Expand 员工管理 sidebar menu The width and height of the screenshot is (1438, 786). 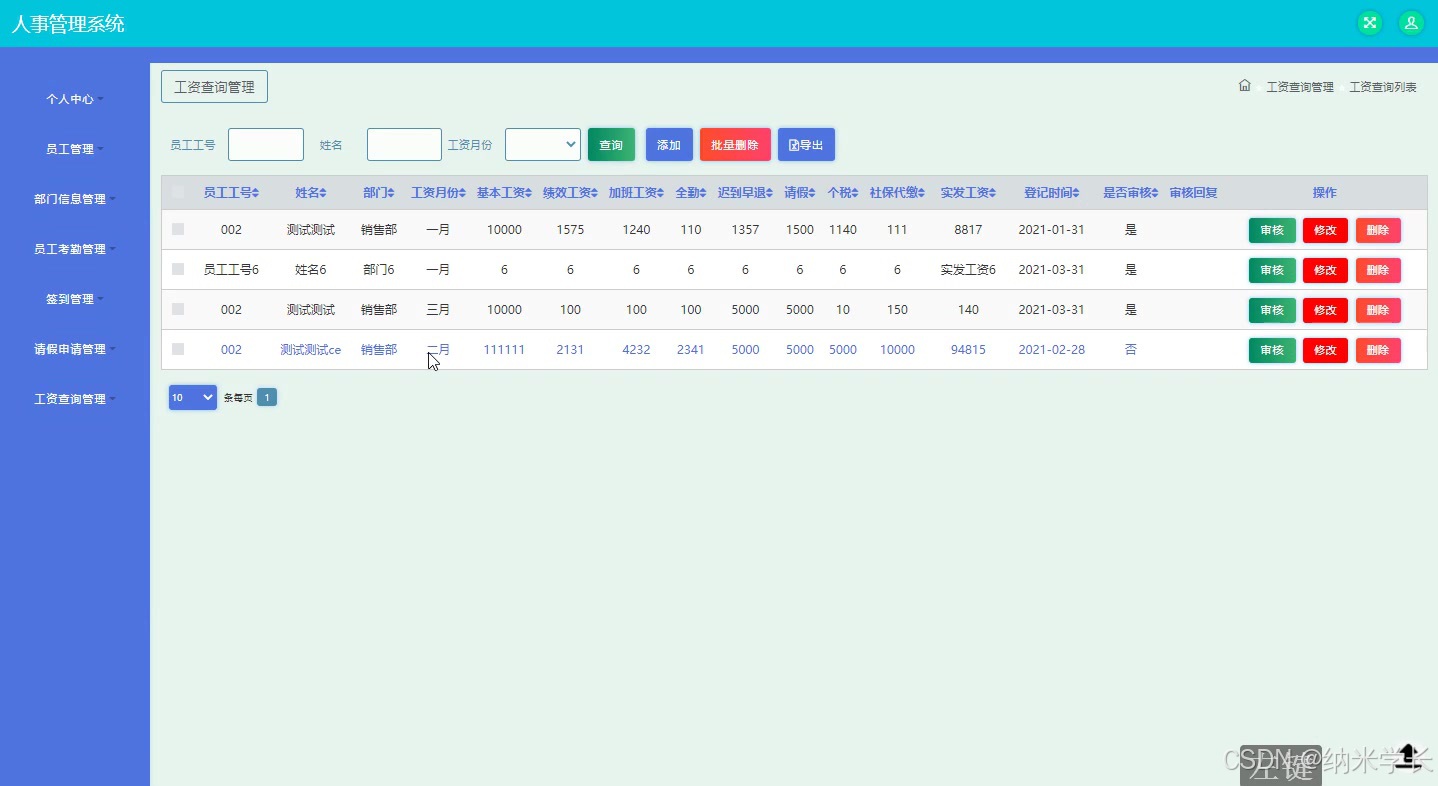[75, 149]
